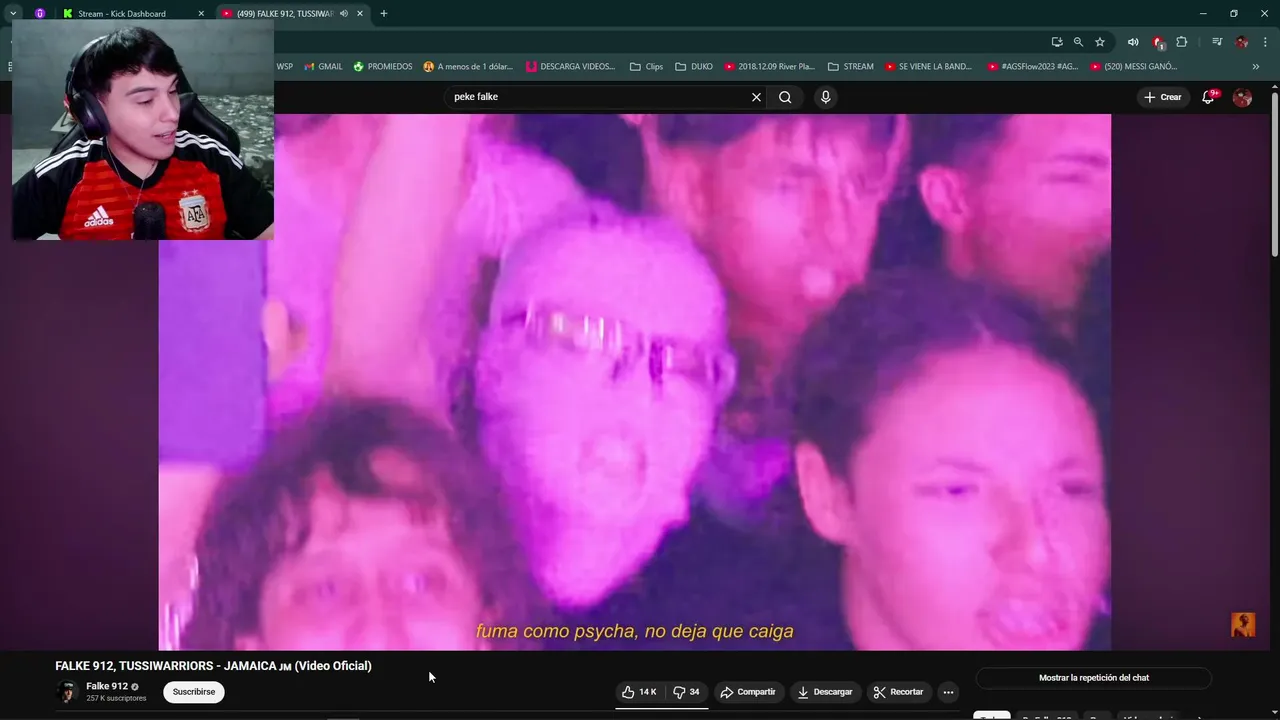
Task: Switch to the pinned purple tab
Action: coord(40,13)
